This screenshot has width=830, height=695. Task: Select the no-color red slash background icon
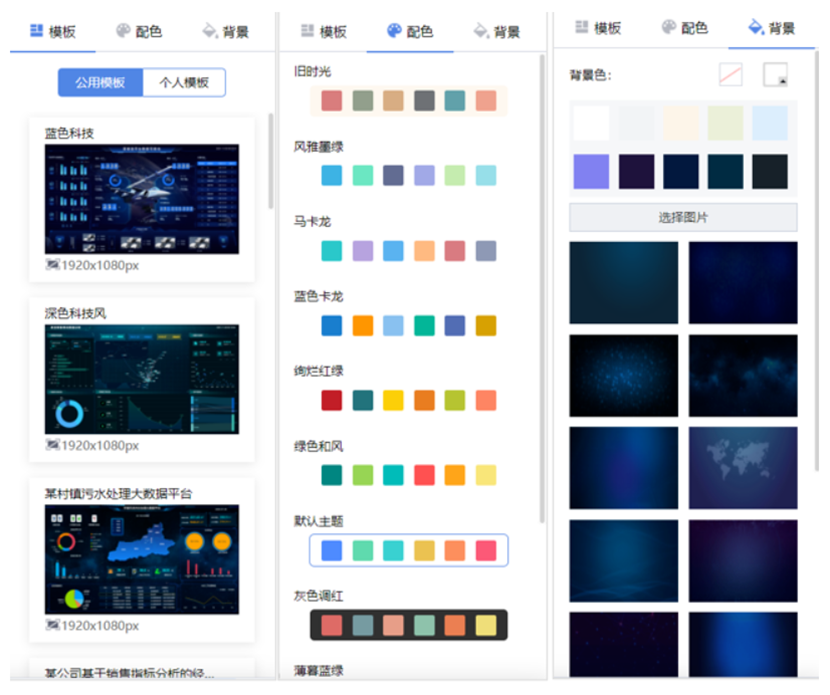click(731, 75)
